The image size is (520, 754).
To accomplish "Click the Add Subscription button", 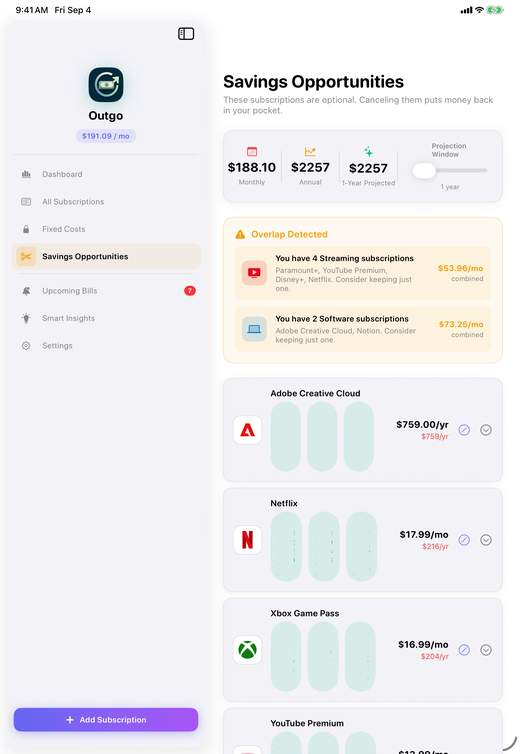I will tap(106, 719).
